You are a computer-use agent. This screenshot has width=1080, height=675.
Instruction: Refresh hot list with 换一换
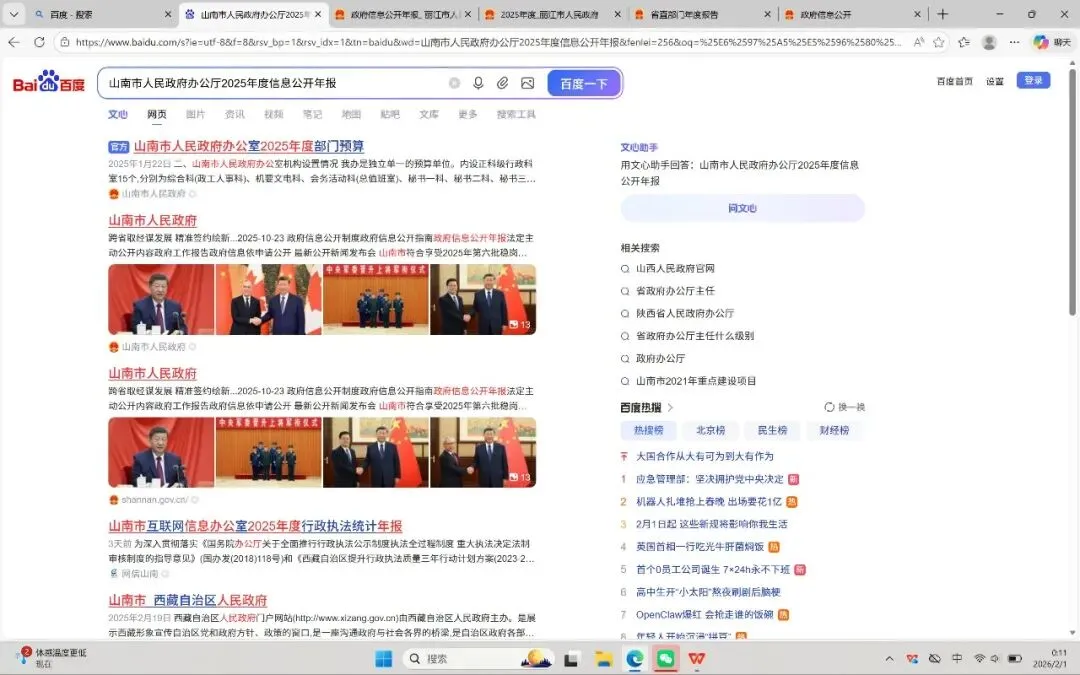(844, 407)
